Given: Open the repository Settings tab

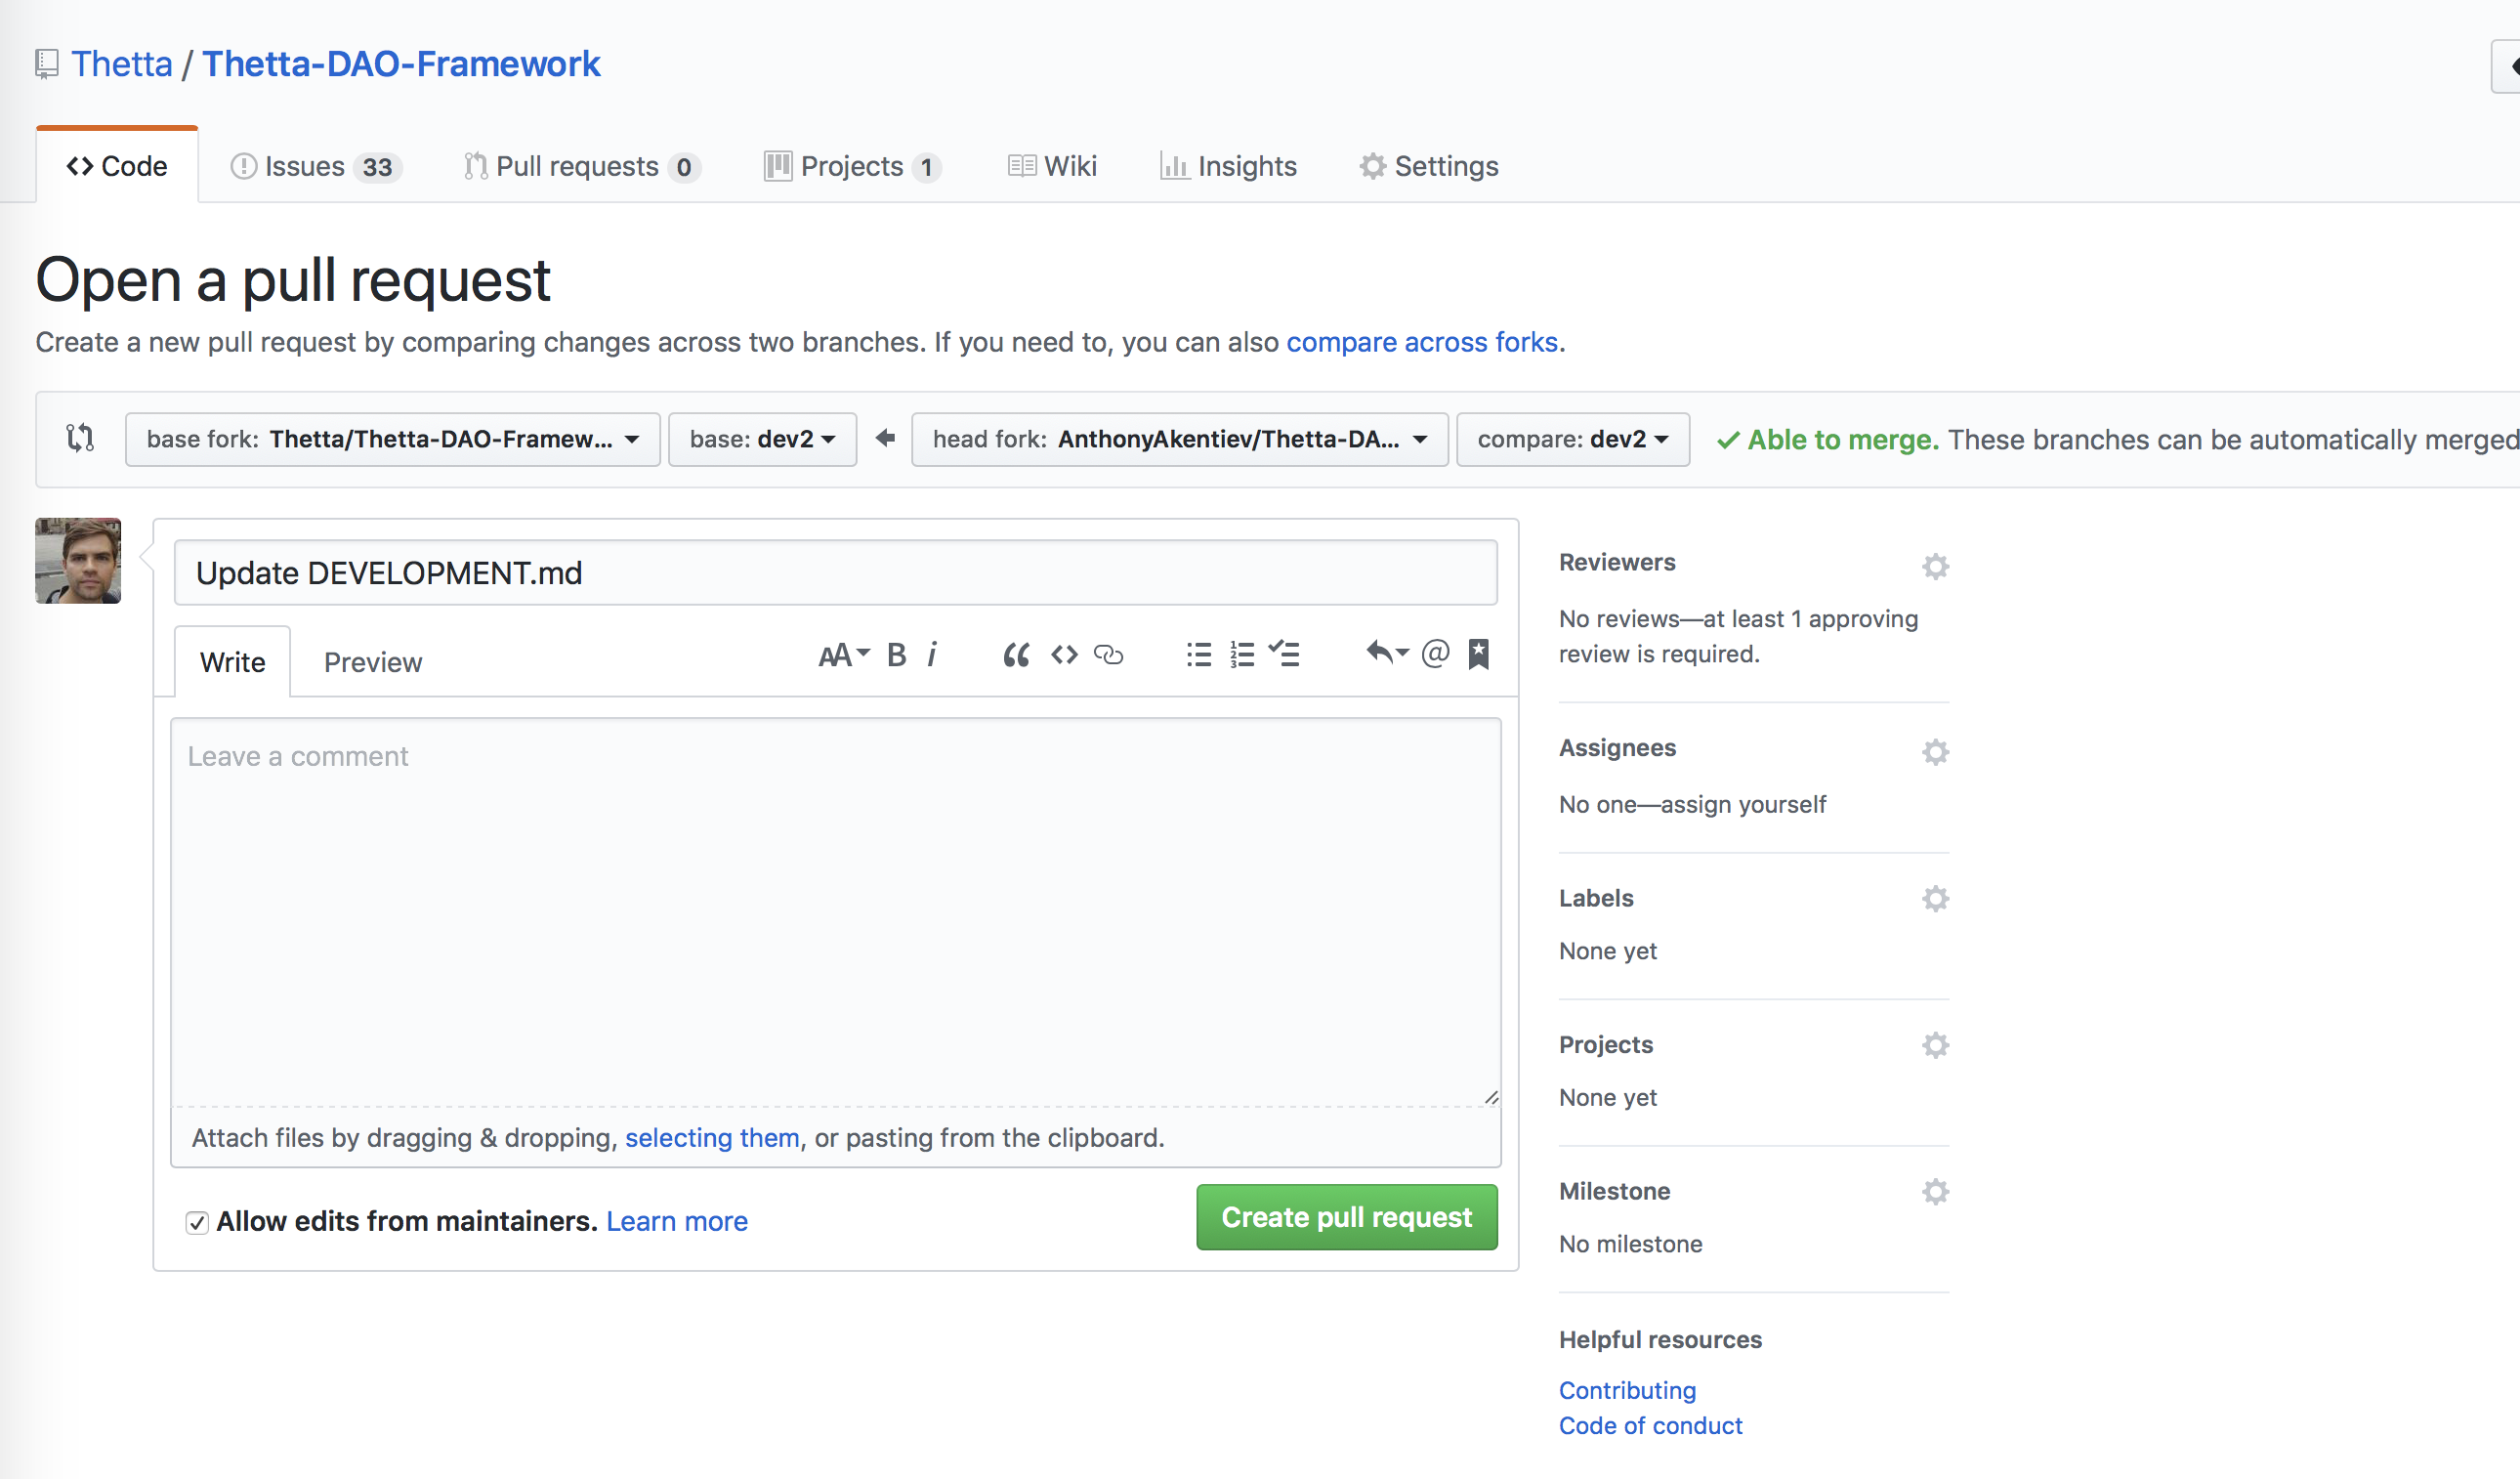Looking at the screenshot, I should [1428, 166].
